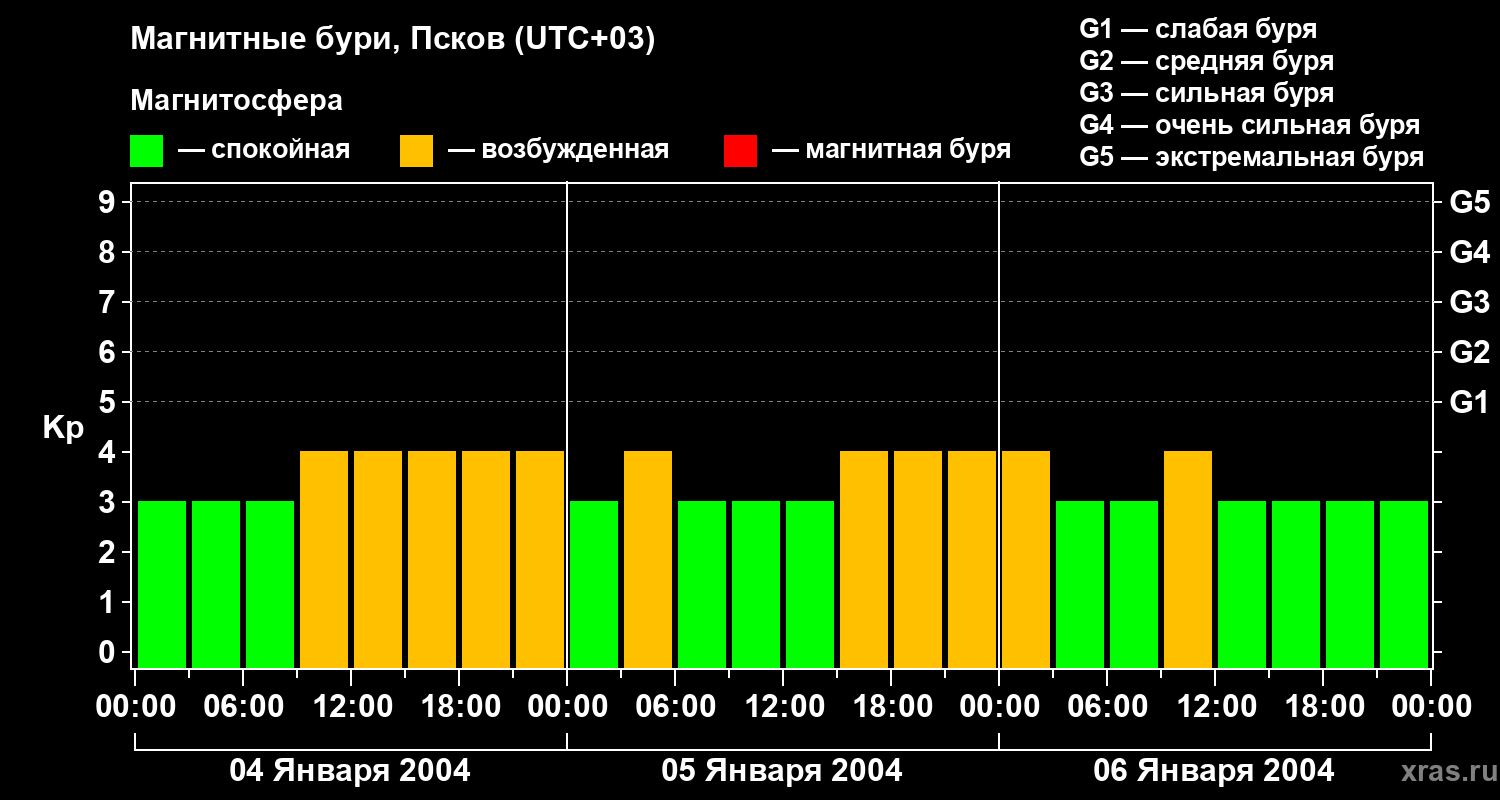Click the lone orange bar before 06:00 on 05 January

click(648, 559)
